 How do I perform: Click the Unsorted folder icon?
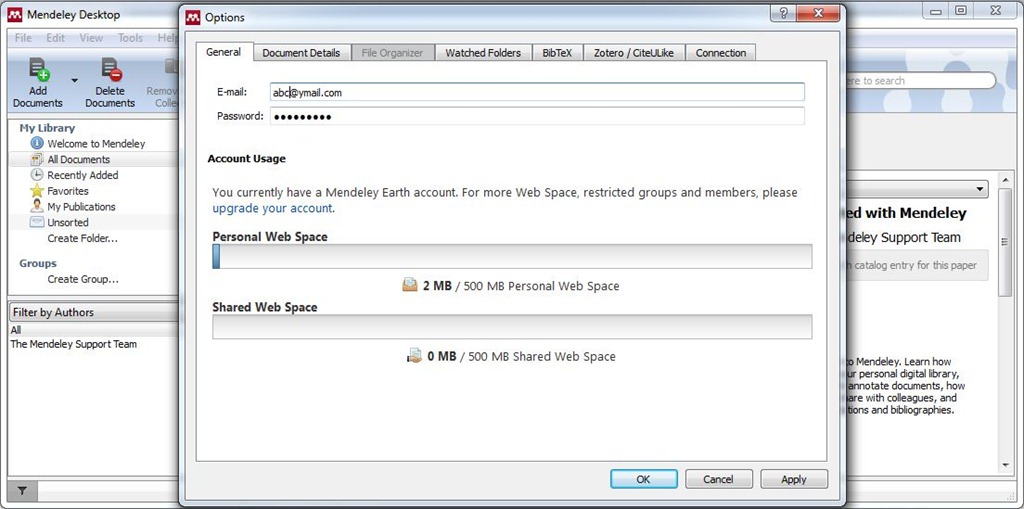pyautogui.click(x=37, y=222)
